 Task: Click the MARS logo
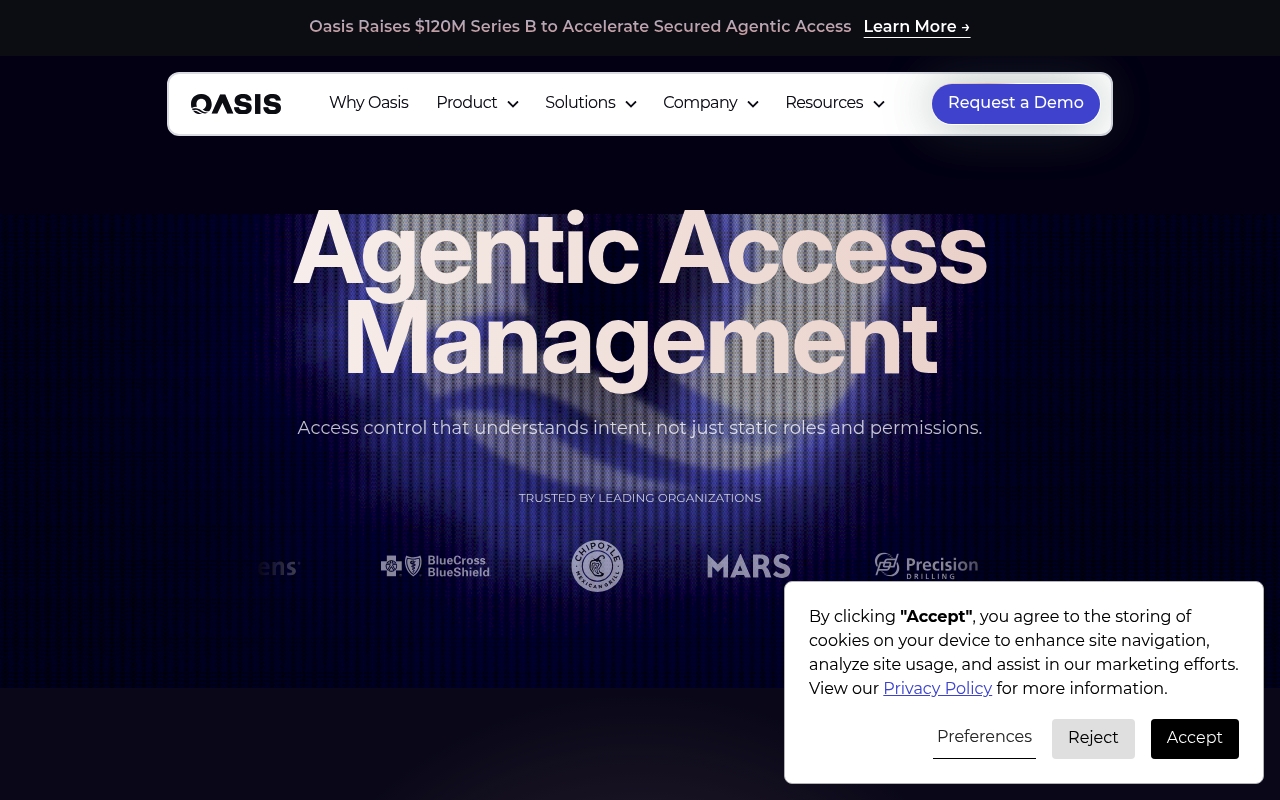coord(749,566)
